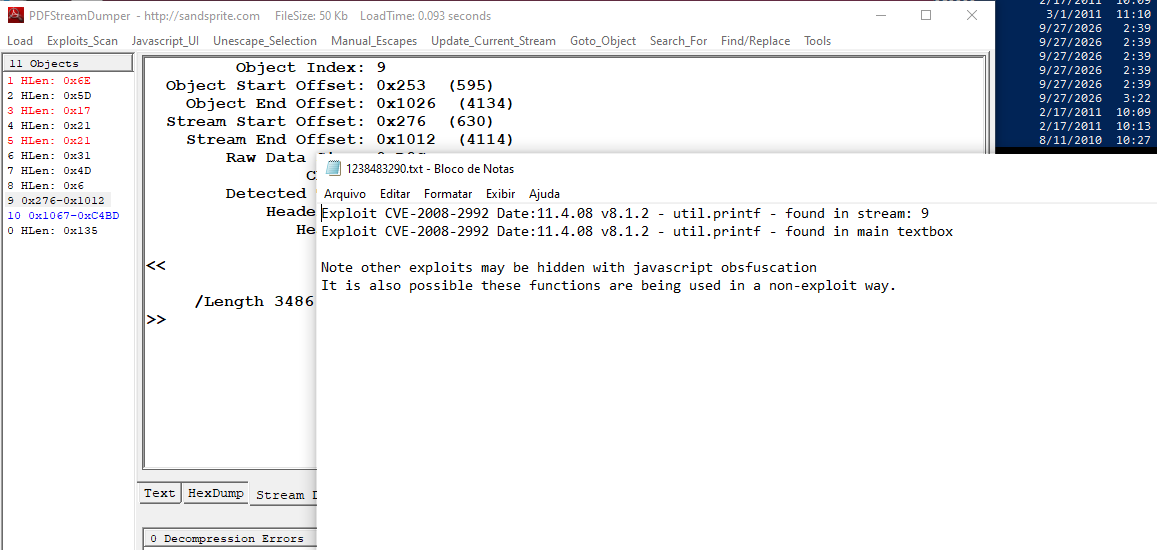Open the Find/Replace menu
This screenshot has width=1157, height=550.
pyautogui.click(x=756, y=41)
